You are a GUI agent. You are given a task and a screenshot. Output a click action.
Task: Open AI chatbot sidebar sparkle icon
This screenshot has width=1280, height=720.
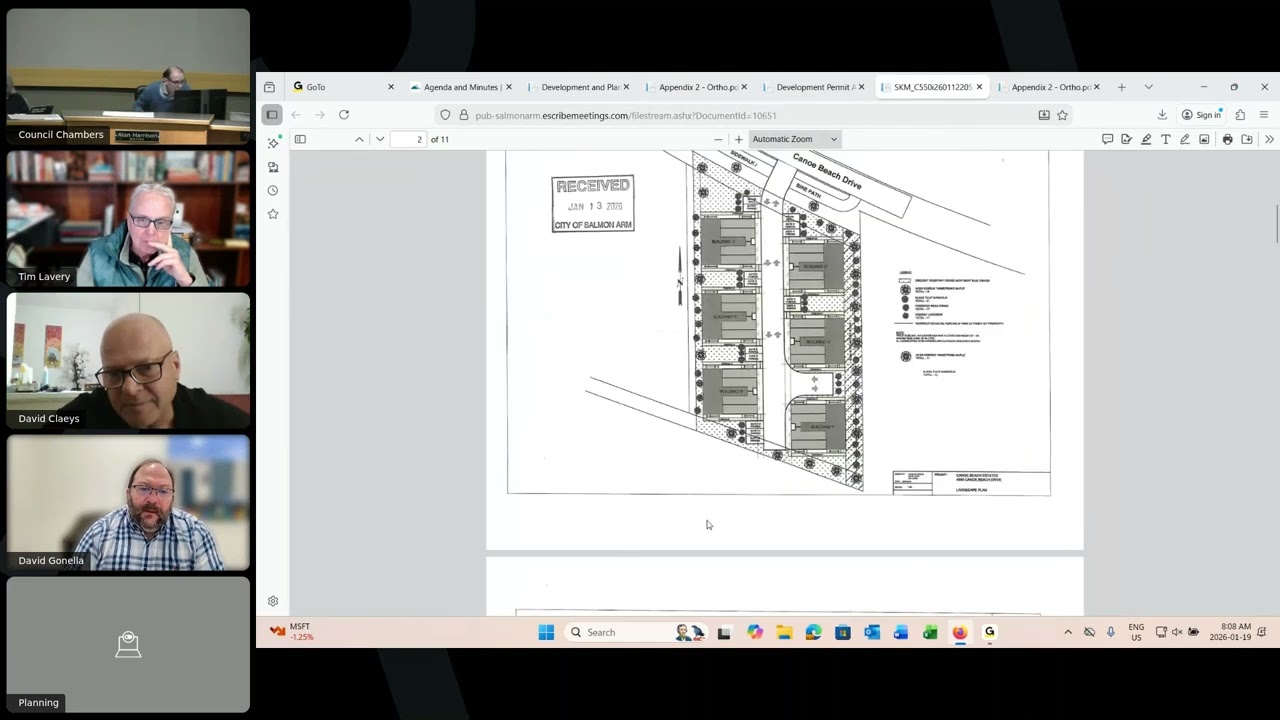pos(273,144)
